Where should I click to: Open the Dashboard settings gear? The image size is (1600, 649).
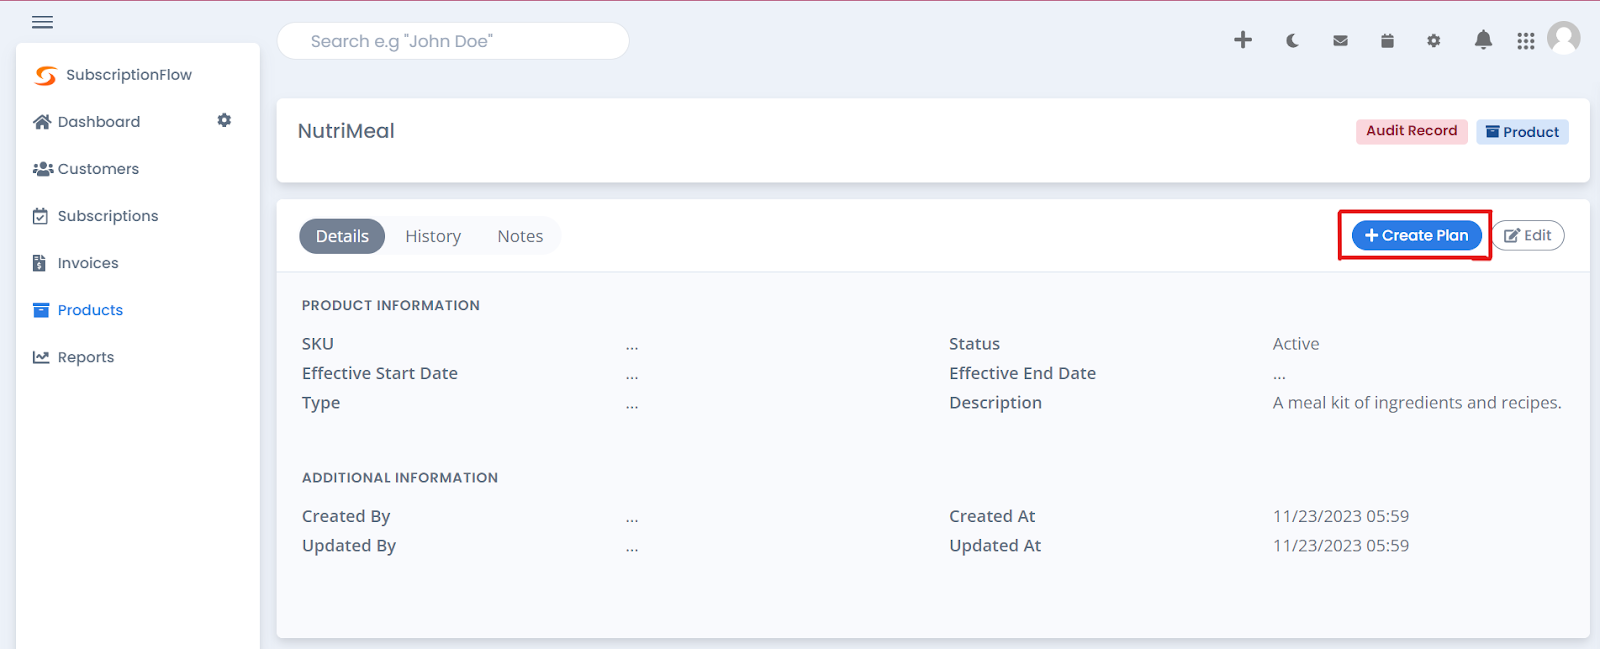(224, 120)
